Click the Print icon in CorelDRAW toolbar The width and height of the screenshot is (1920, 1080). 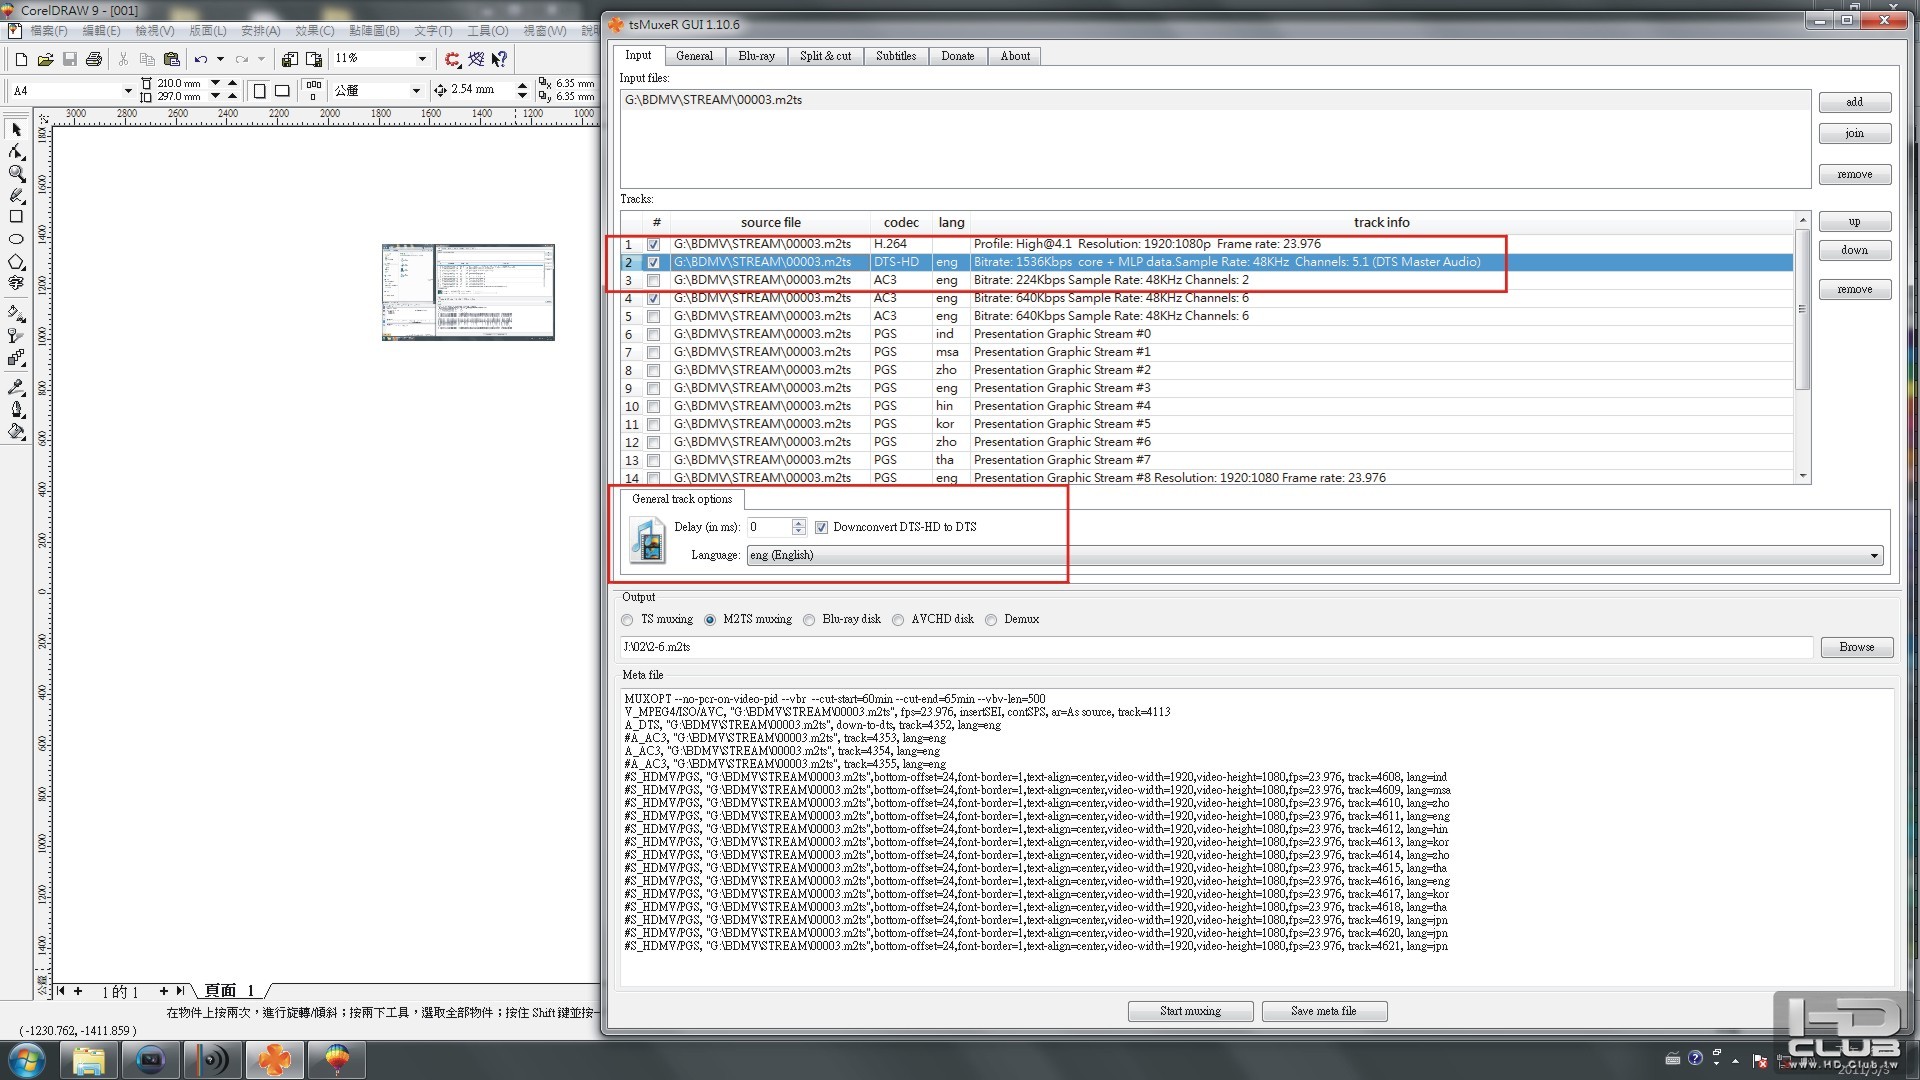[x=94, y=60]
